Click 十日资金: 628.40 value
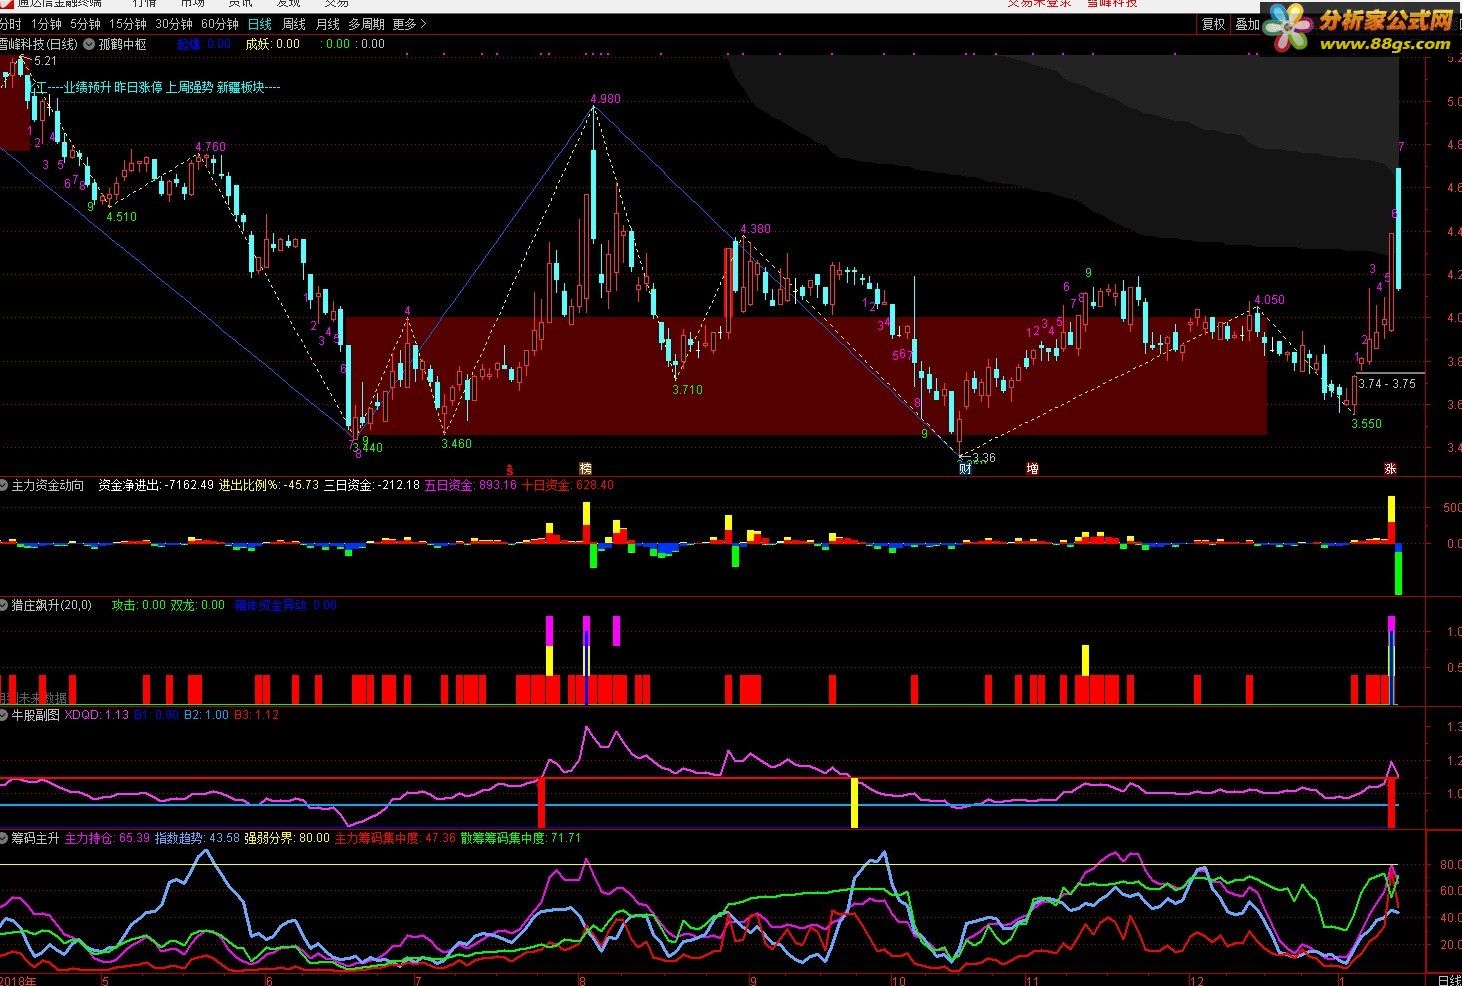 point(568,485)
